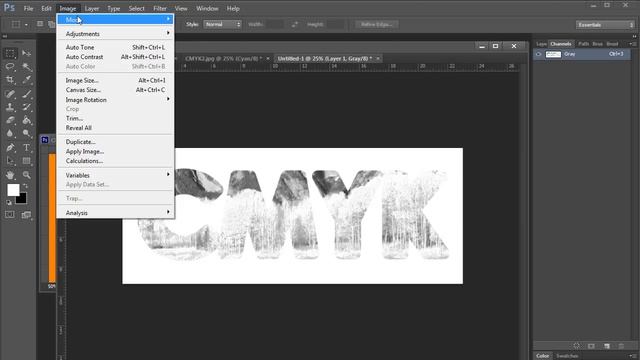Select the Healing Brush tool
The height and width of the screenshot is (360, 640).
[x=10, y=94]
